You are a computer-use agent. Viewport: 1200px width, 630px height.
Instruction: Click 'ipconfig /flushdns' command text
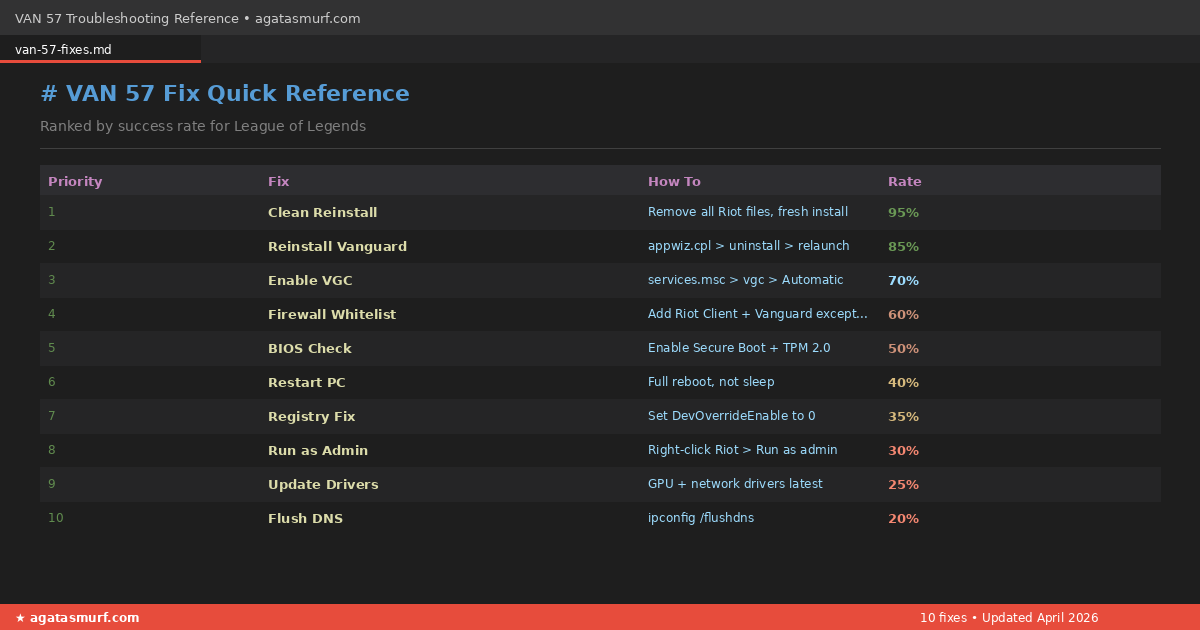pyautogui.click(x=701, y=518)
